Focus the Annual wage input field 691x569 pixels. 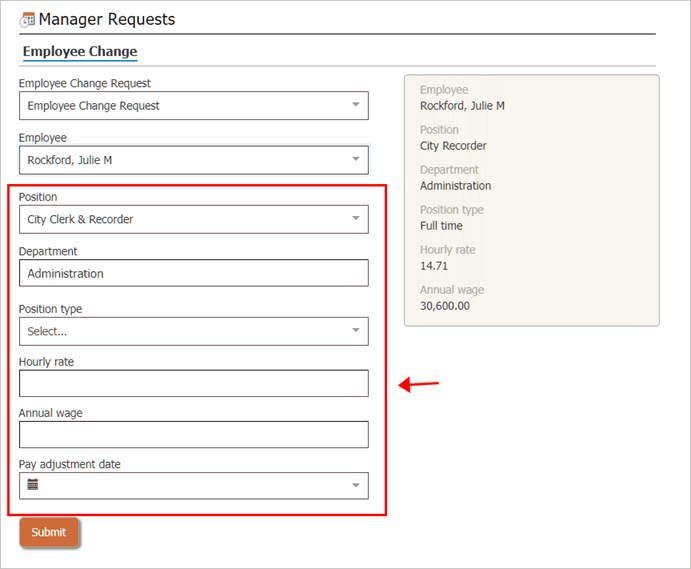click(x=193, y=434)
